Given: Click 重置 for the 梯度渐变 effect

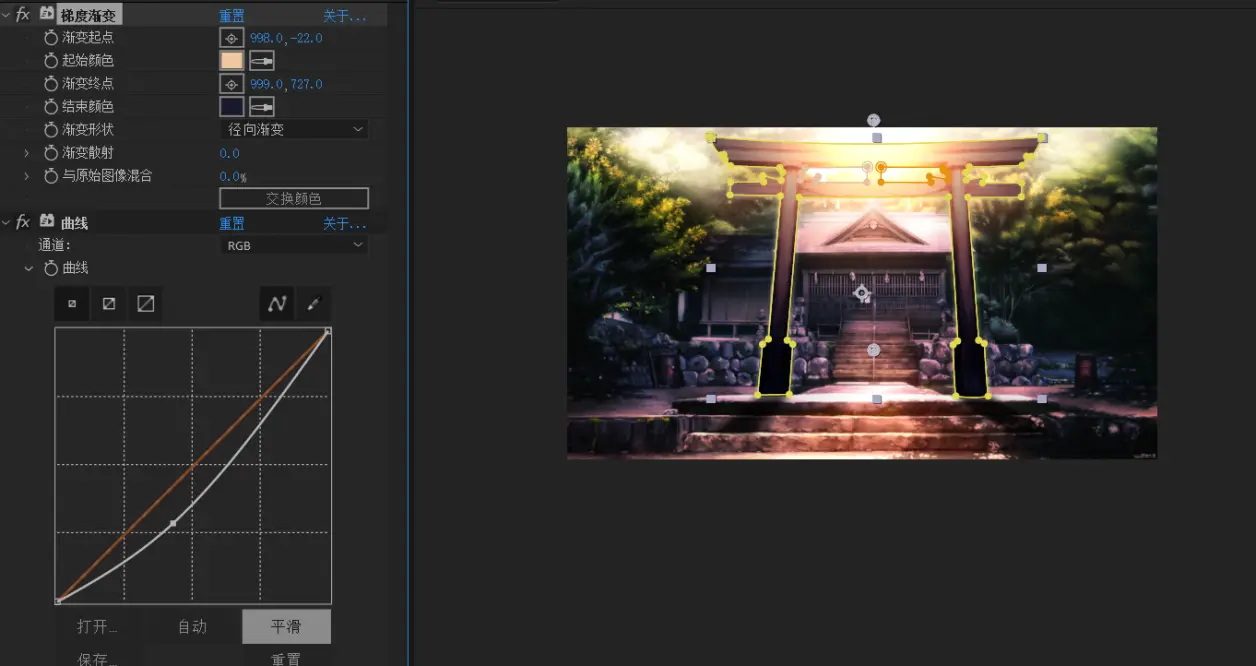Looking at the screenshot, I should pos(232,16).
